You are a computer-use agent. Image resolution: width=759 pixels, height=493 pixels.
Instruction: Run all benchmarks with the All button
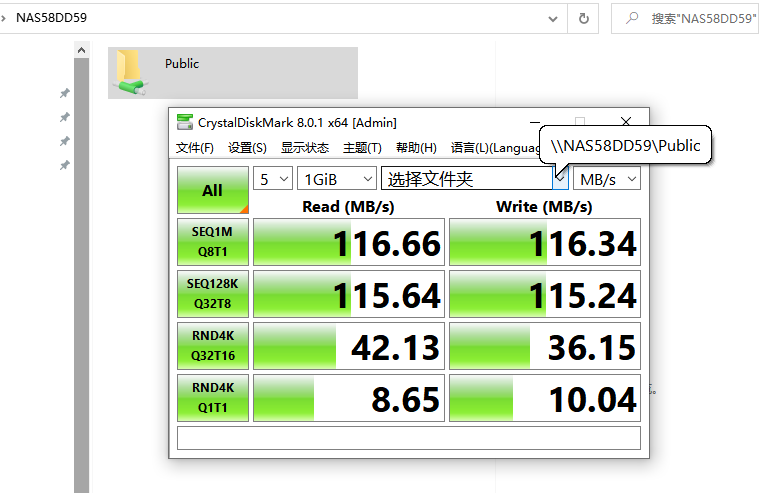click(213, 190)
